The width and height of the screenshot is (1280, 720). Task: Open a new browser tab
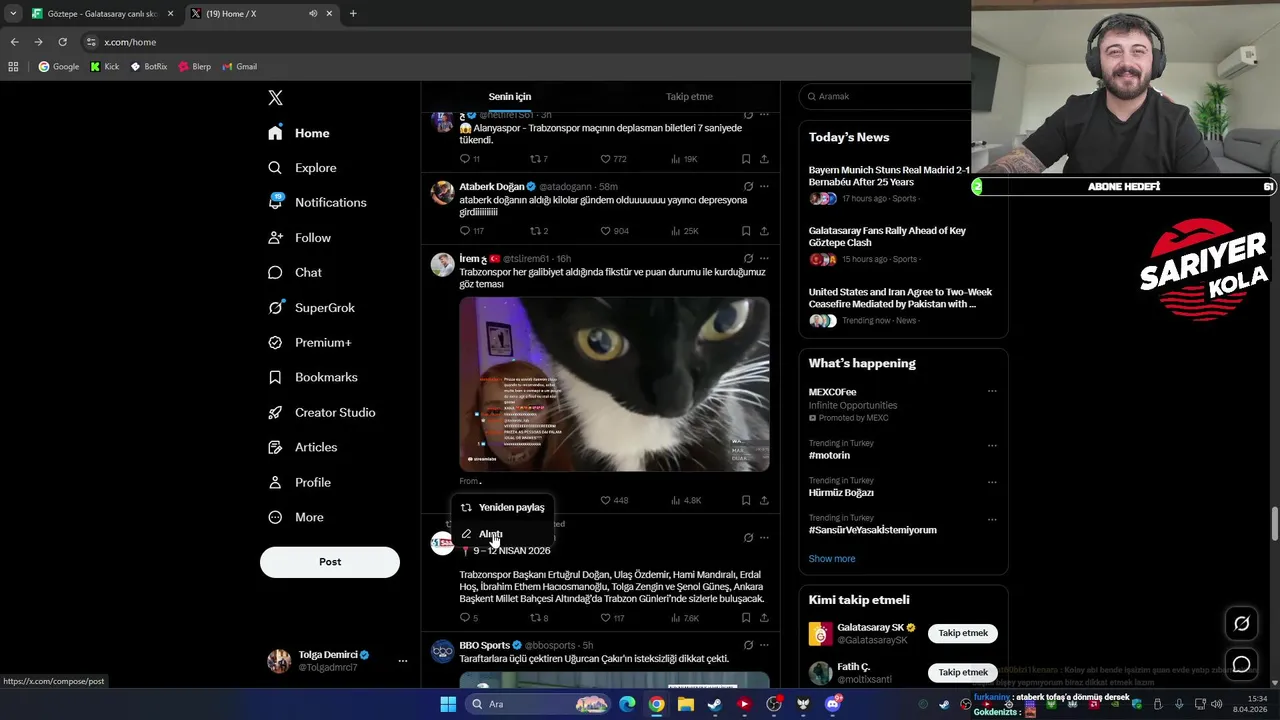(x=353, y=13)
